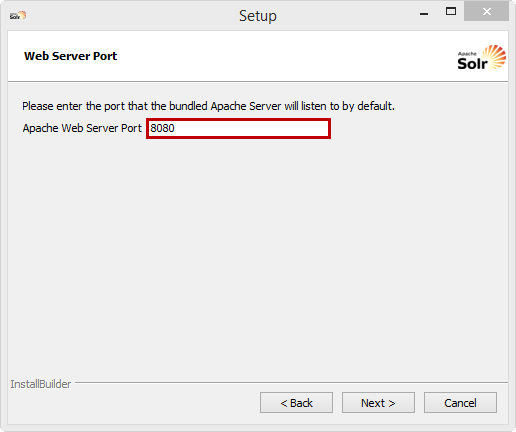The width and height of the screenshot is (516, 432).
Task: Click the InstallBuilder label
Action: click(41, 384)
